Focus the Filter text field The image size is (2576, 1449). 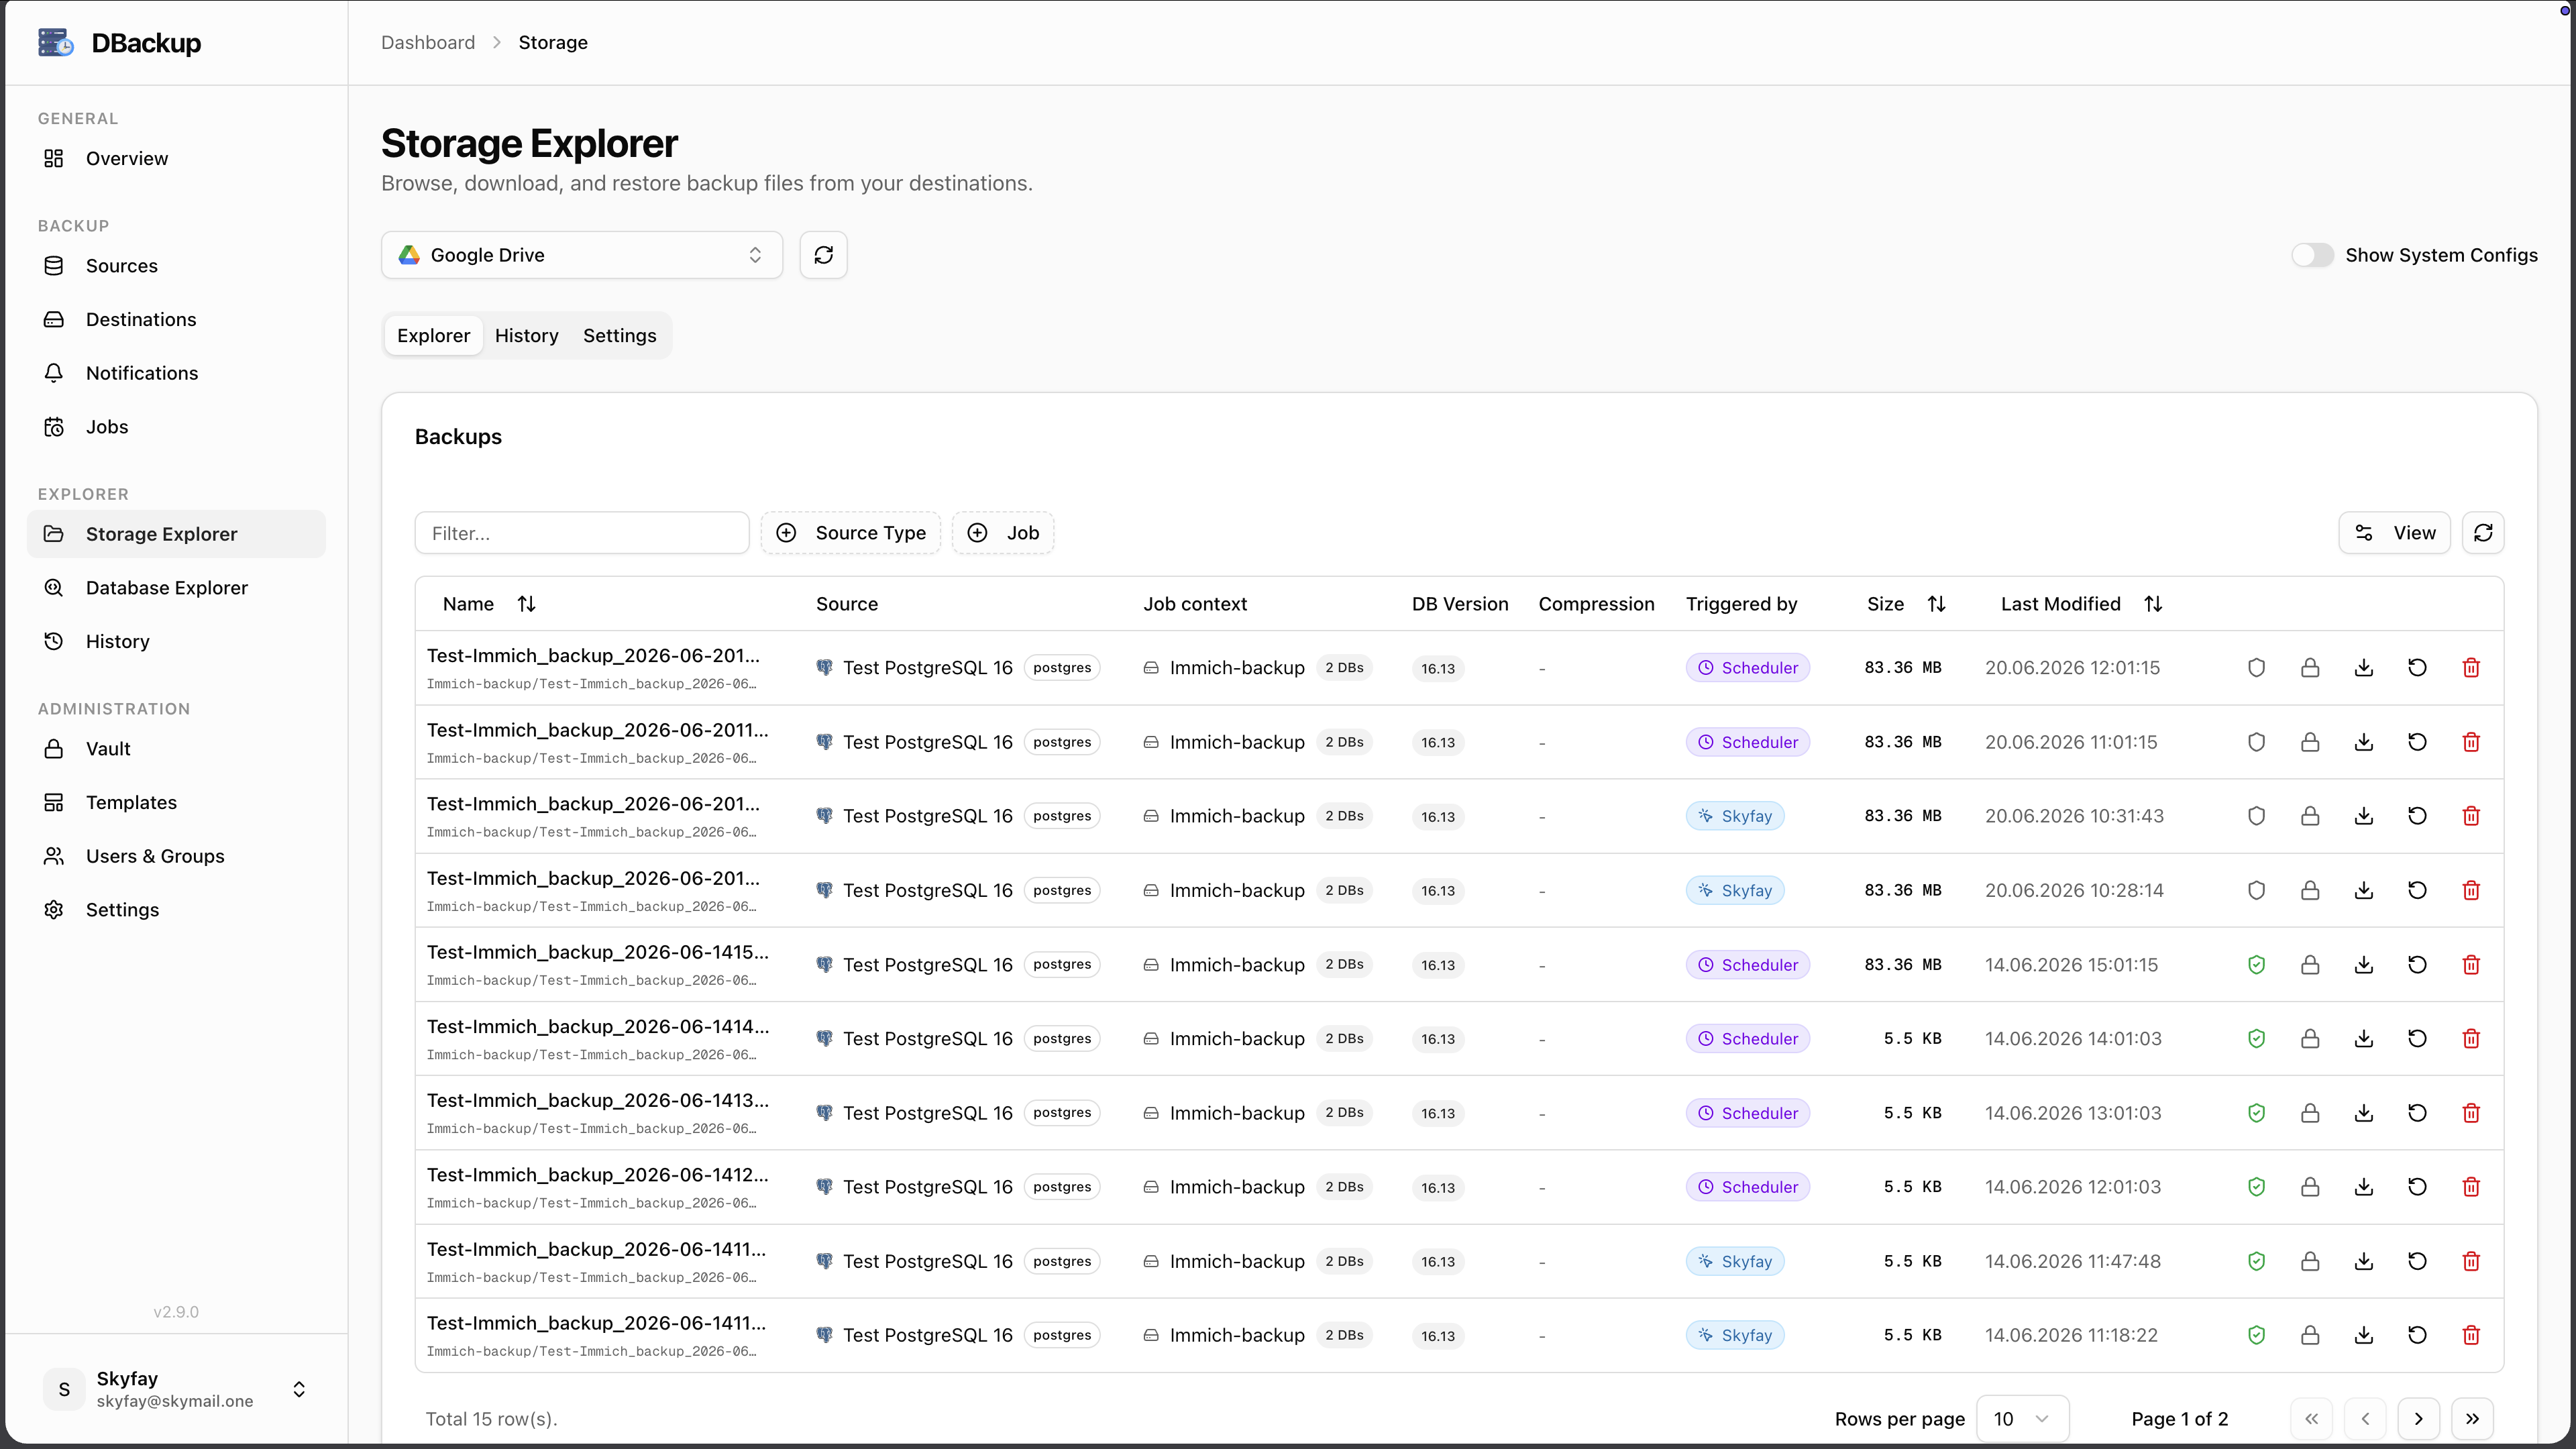582,533
